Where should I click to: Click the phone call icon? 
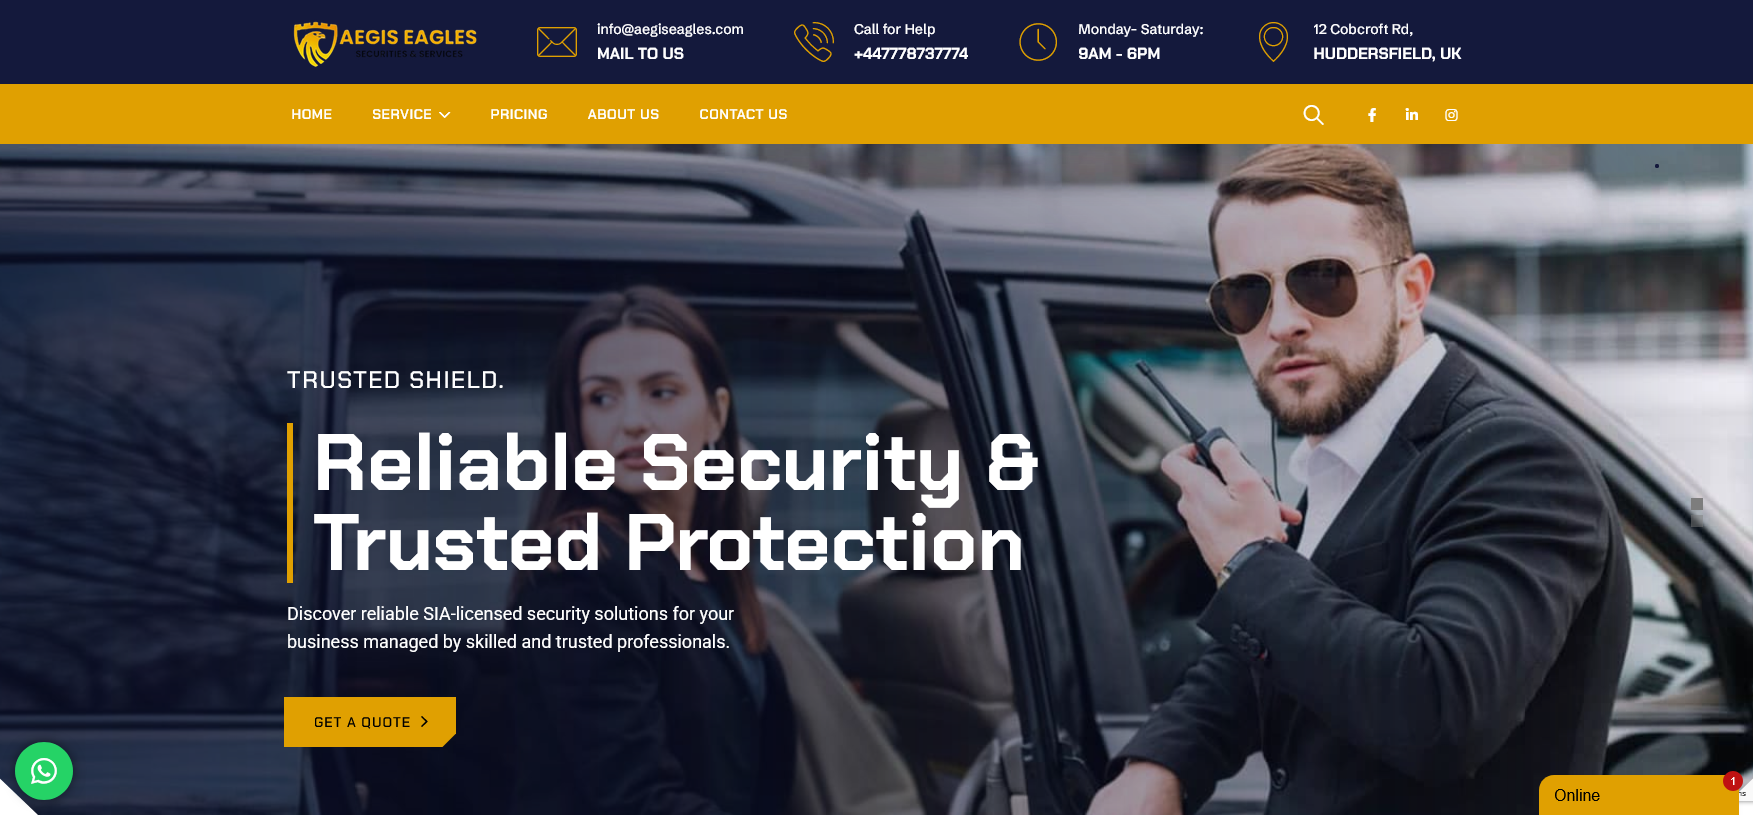(x=813, y=42)
